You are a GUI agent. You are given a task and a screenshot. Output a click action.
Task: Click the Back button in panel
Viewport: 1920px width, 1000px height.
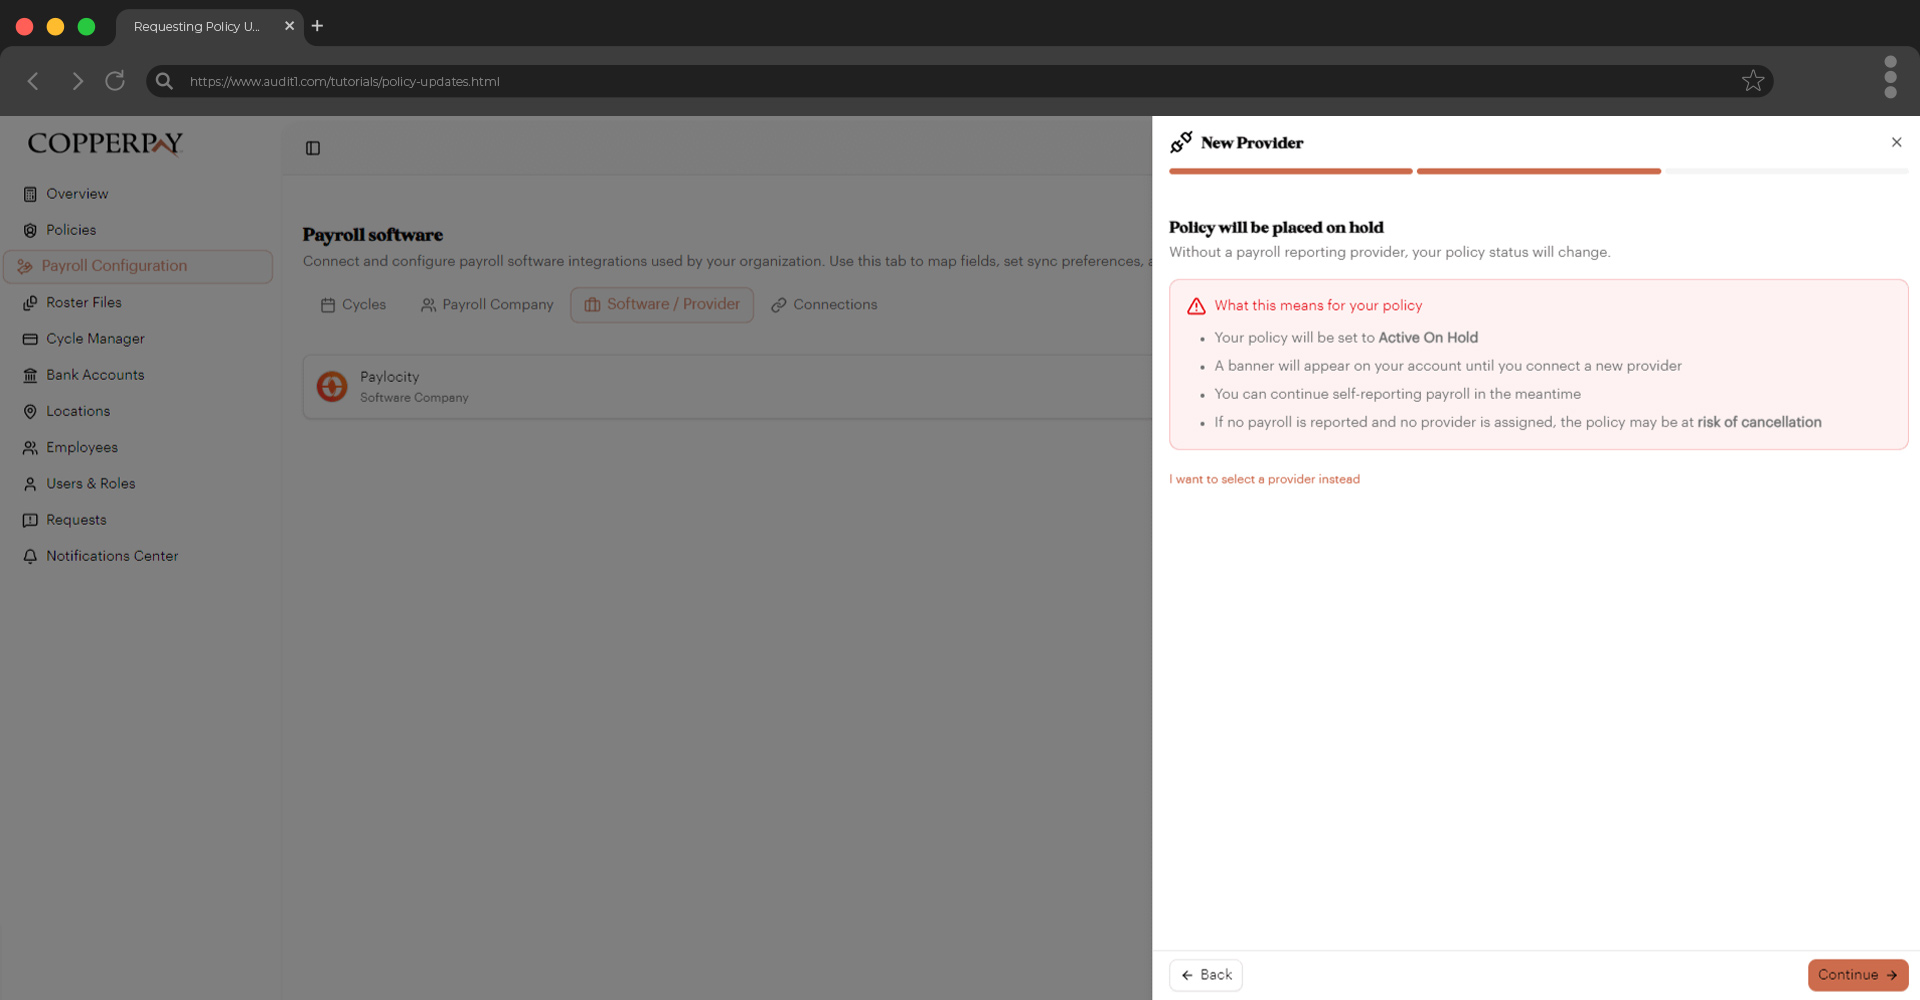point(1205,975)
